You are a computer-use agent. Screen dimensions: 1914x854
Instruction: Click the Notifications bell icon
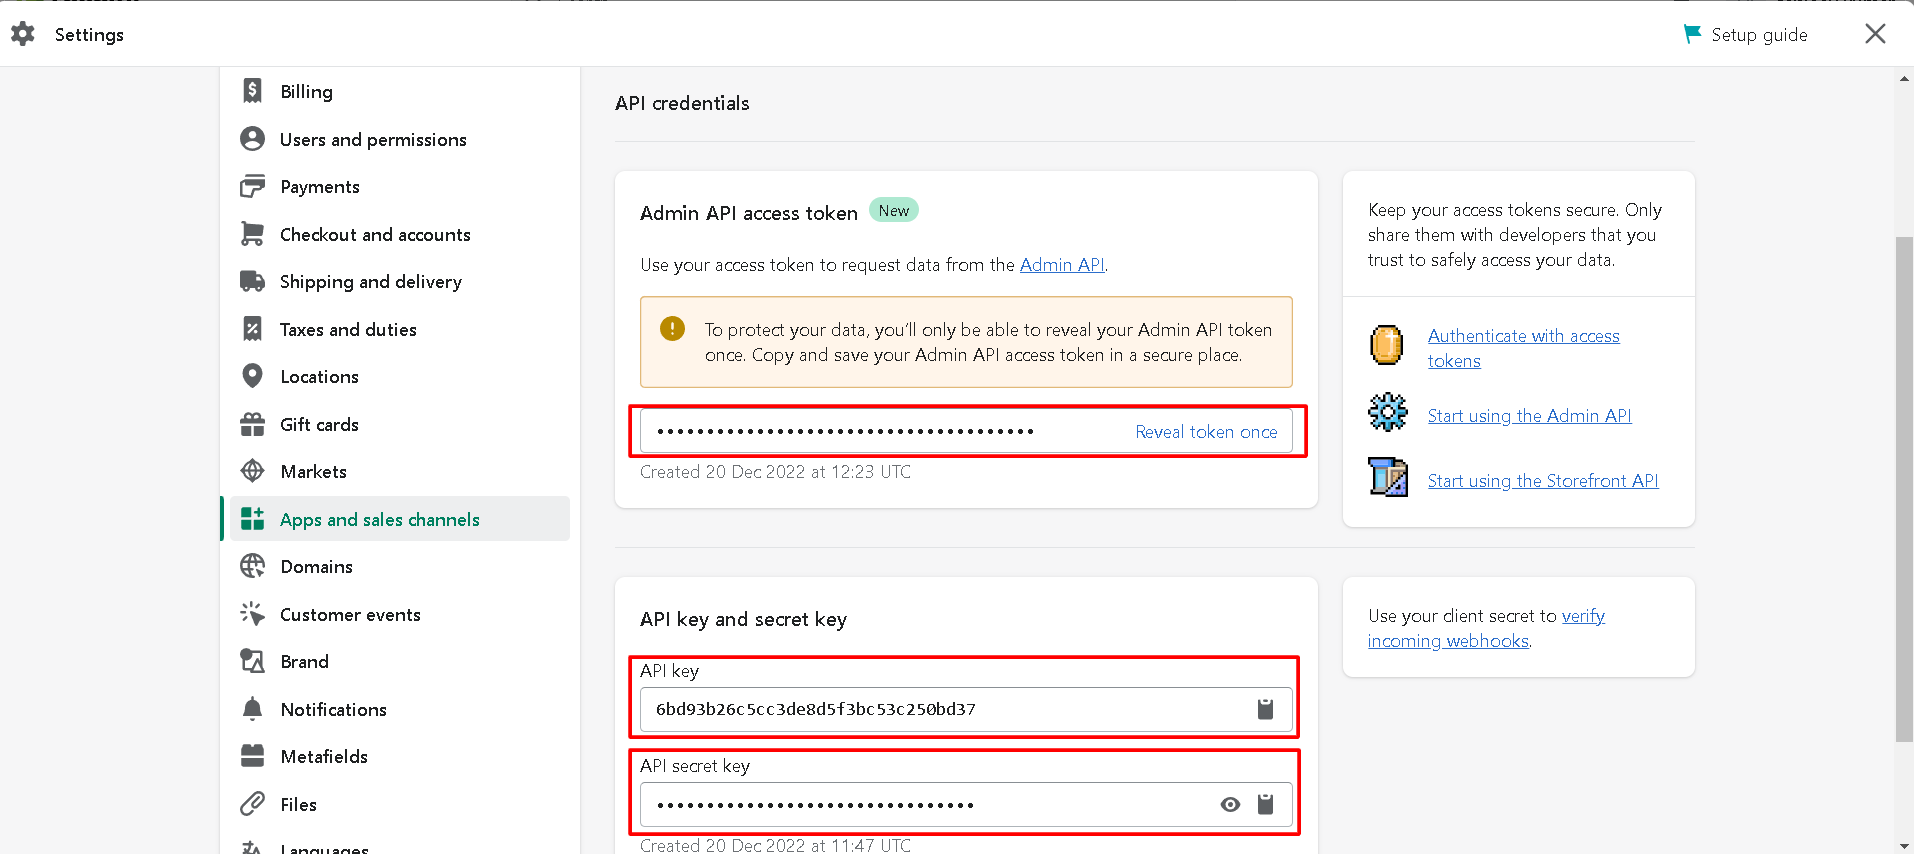coord(253,709)
